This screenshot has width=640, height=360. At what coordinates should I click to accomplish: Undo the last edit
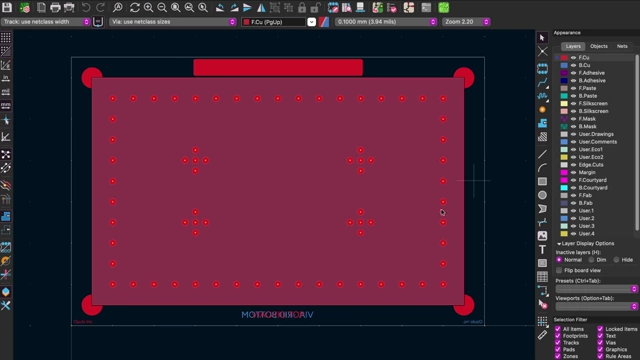point(86,7)
